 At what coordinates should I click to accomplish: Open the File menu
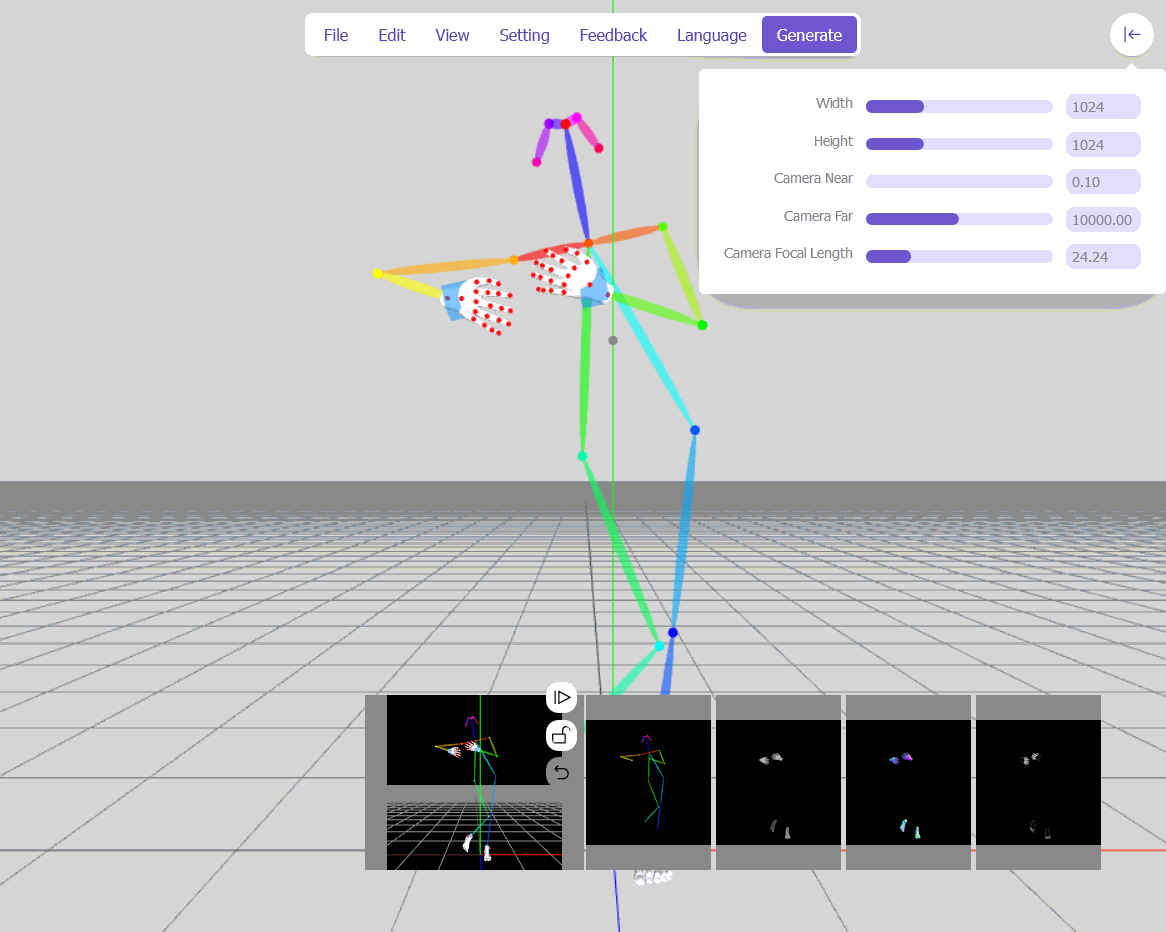tap(335, 35)
